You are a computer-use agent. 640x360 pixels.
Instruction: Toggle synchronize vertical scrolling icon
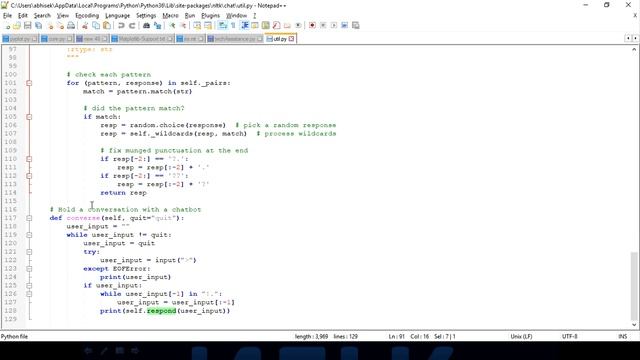click(x=197, y=25)
